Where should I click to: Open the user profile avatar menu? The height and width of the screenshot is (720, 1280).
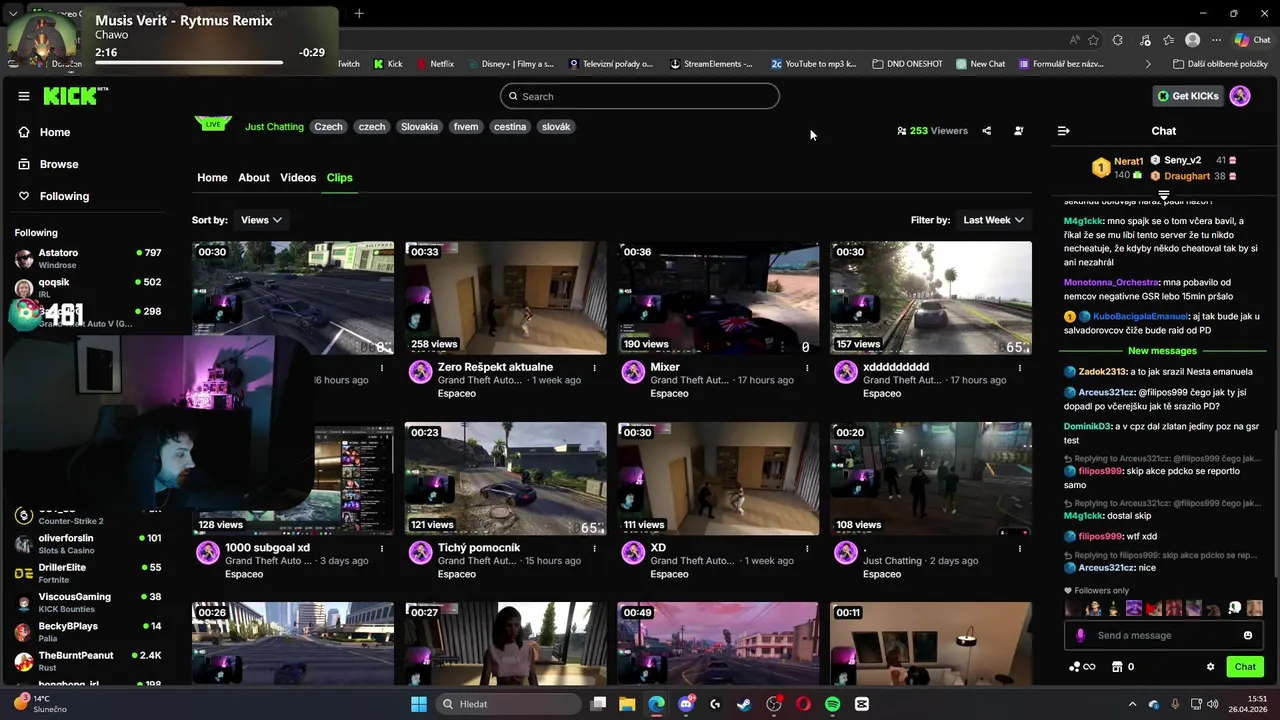click(1240, 96)
